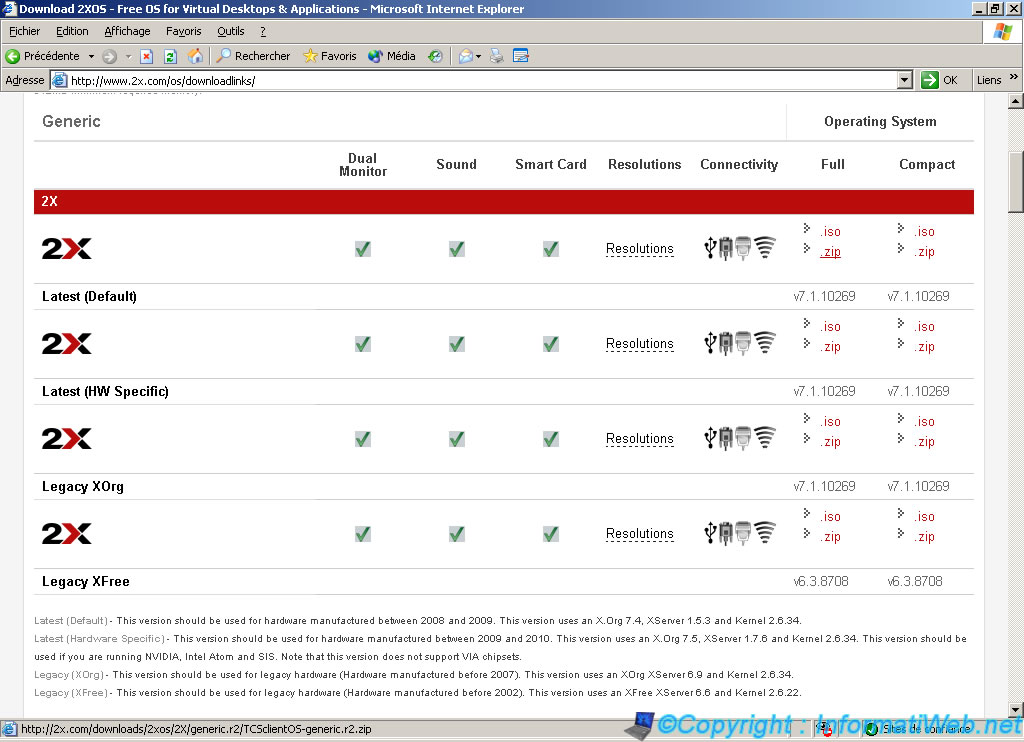This screenshot has height=742, width=1024.
Task: Download Compact .iso for Latest (Default)
Action: tap(925, 232)
